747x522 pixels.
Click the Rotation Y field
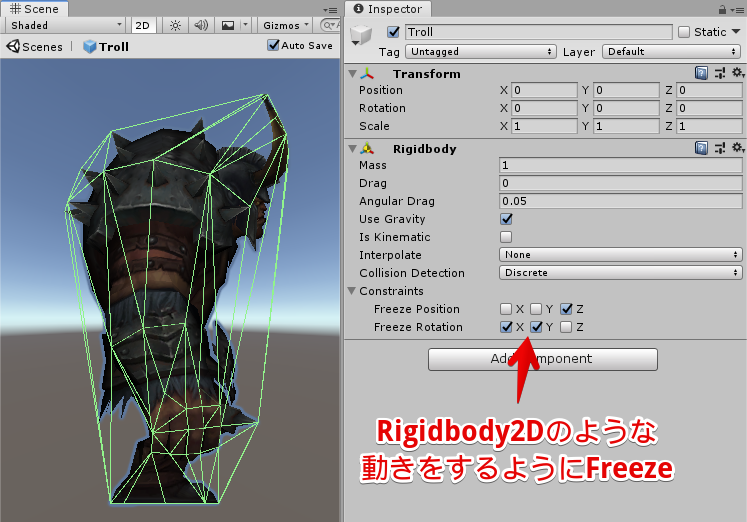(626, 108)
